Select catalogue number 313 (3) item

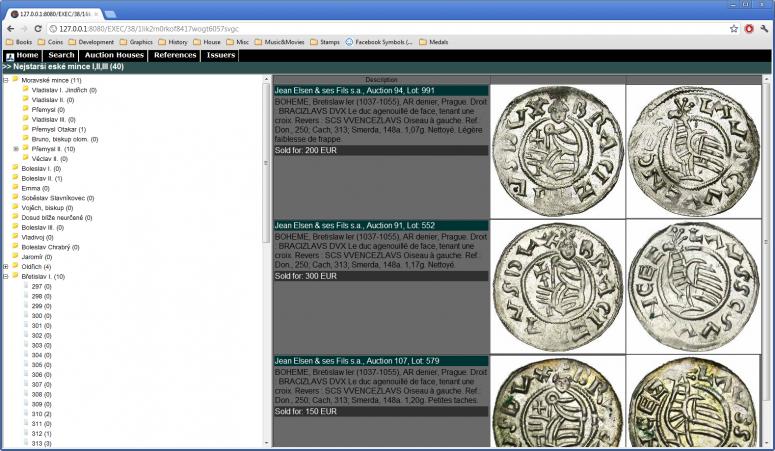(x=42, y=444)
